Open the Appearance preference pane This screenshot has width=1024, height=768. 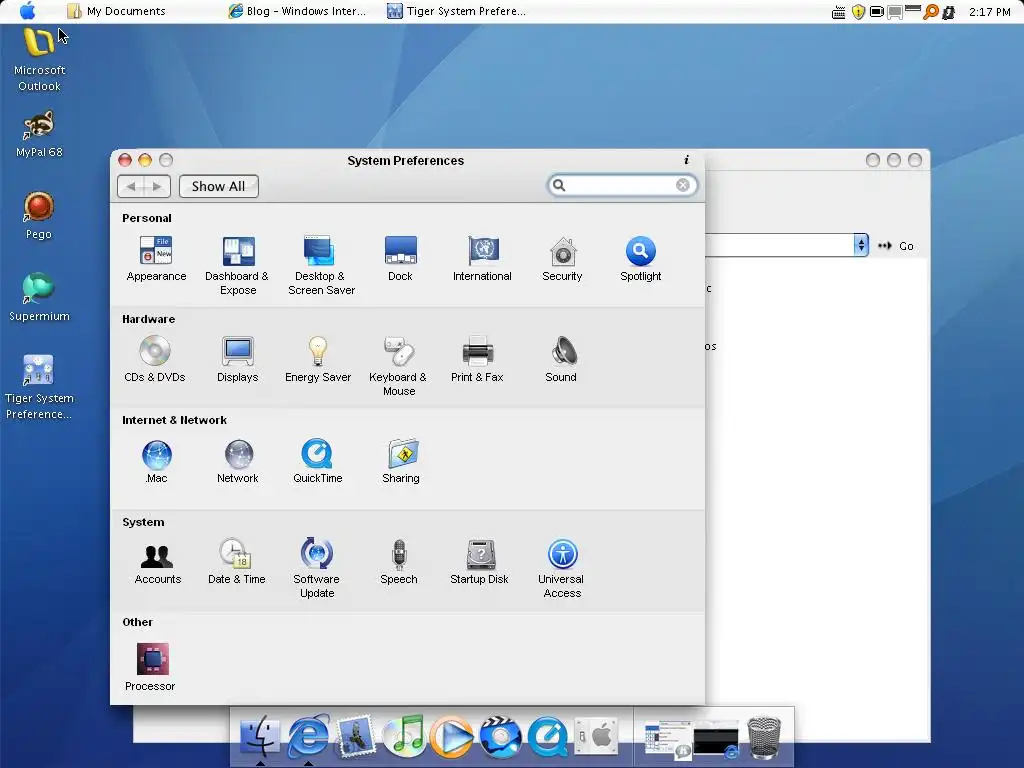tap(156, 259)
